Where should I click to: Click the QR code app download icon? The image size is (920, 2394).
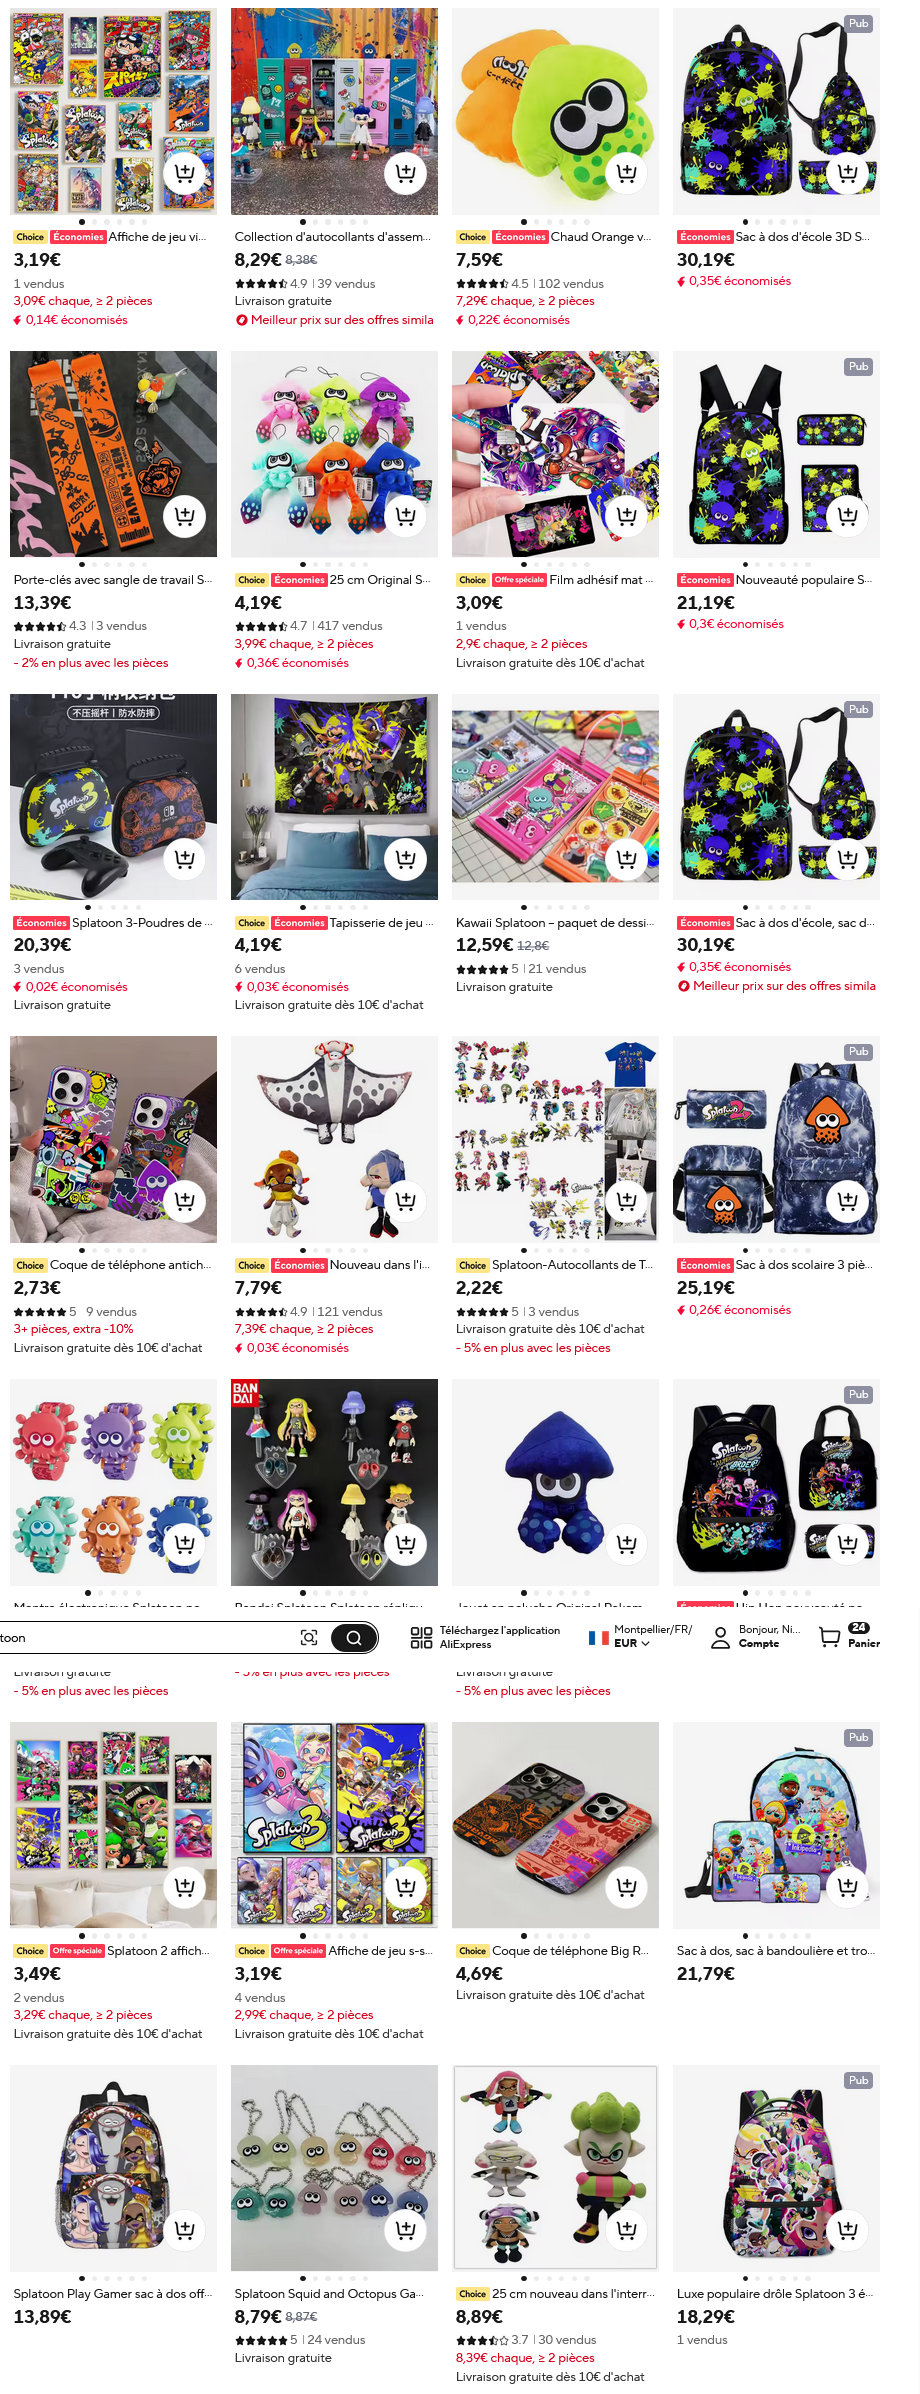tap(421, 1637)
